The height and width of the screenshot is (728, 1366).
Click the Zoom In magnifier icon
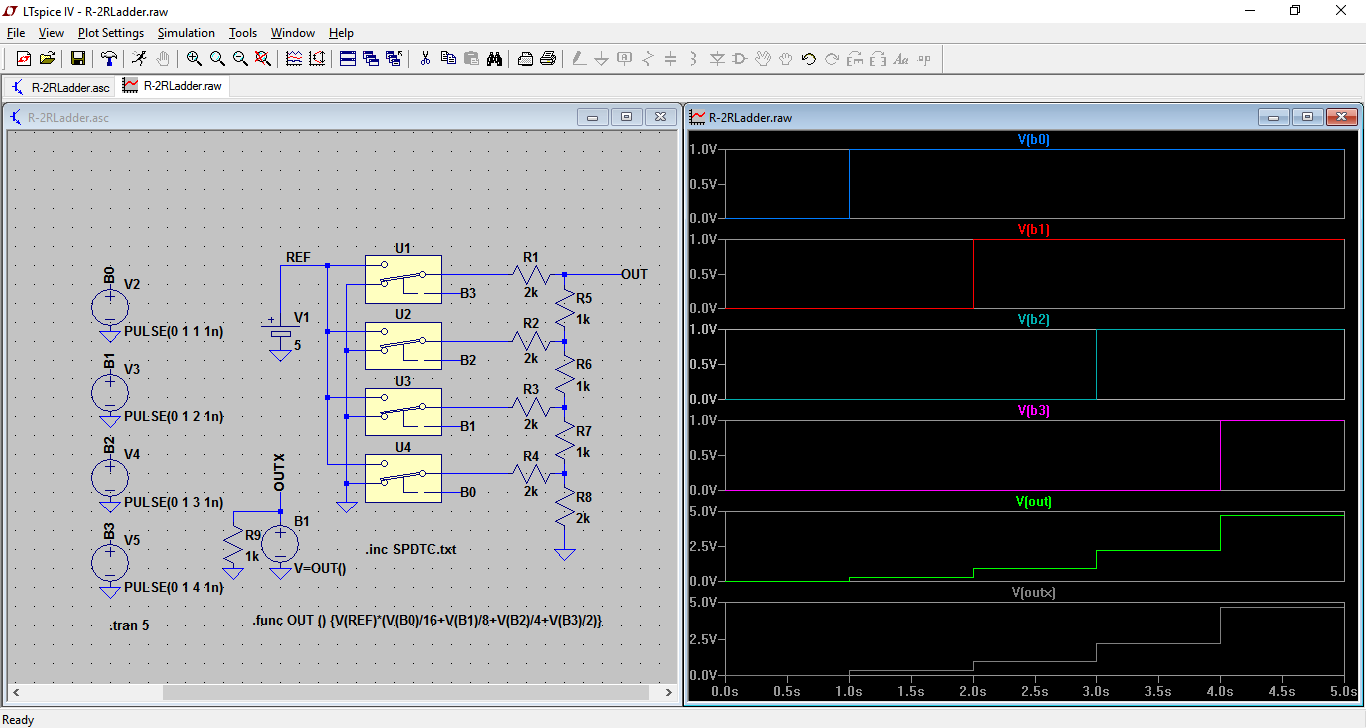(x=194, y=59)
